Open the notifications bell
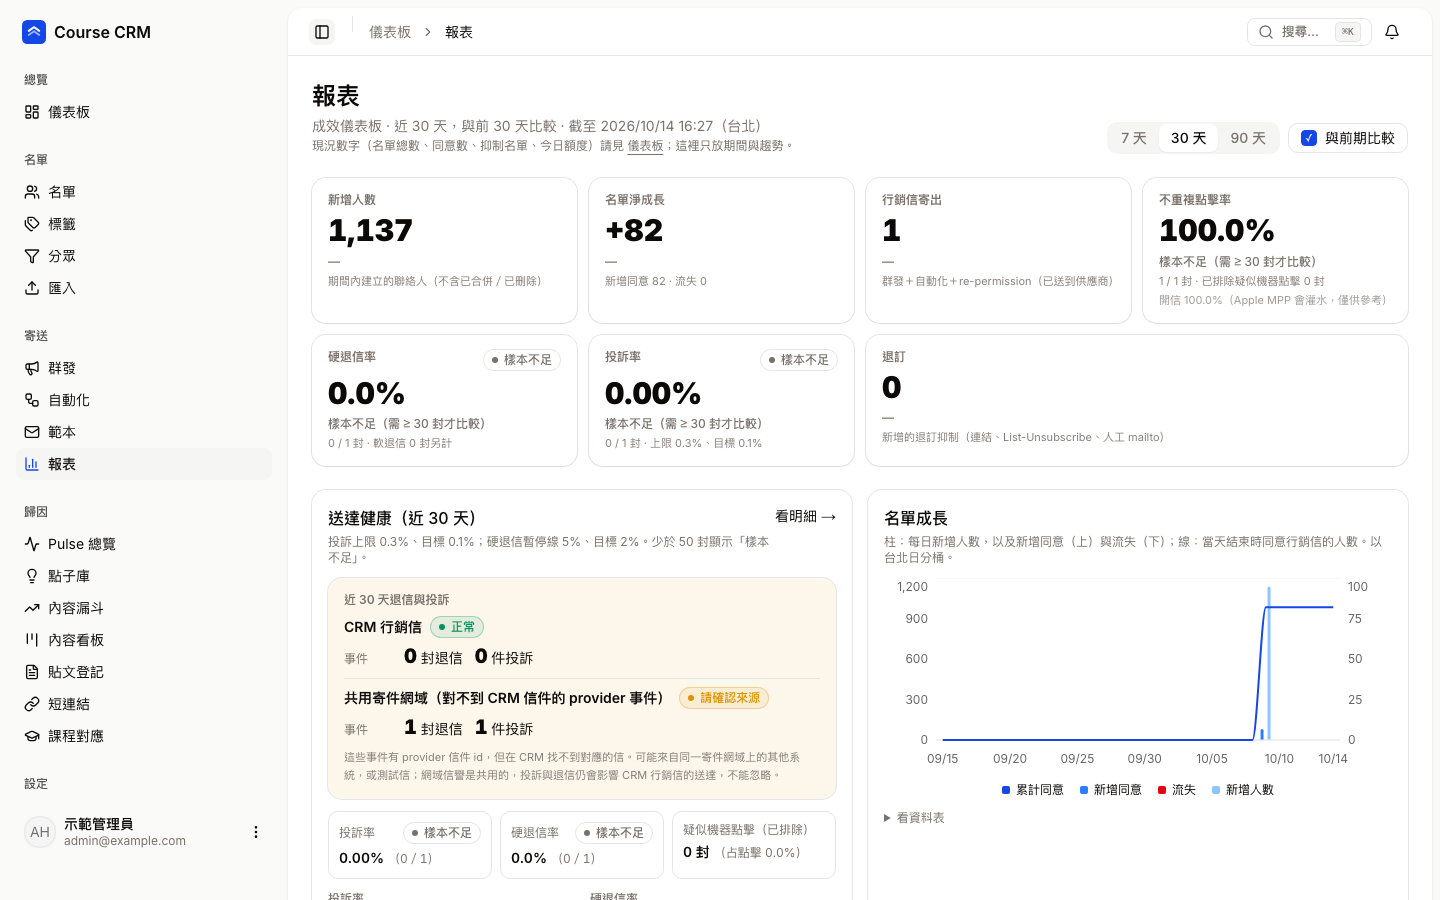Screen dimensions: 1440x900 pyautogui.click(x=1392, y=32)
